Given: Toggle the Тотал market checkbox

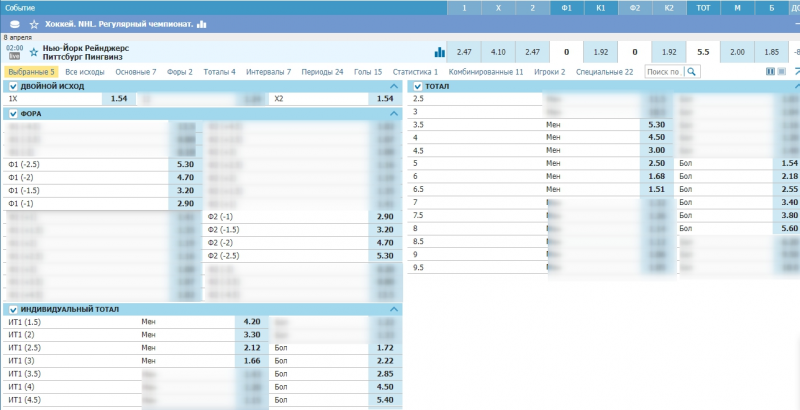Looking at the screenshot, I should tap(419, 87).
